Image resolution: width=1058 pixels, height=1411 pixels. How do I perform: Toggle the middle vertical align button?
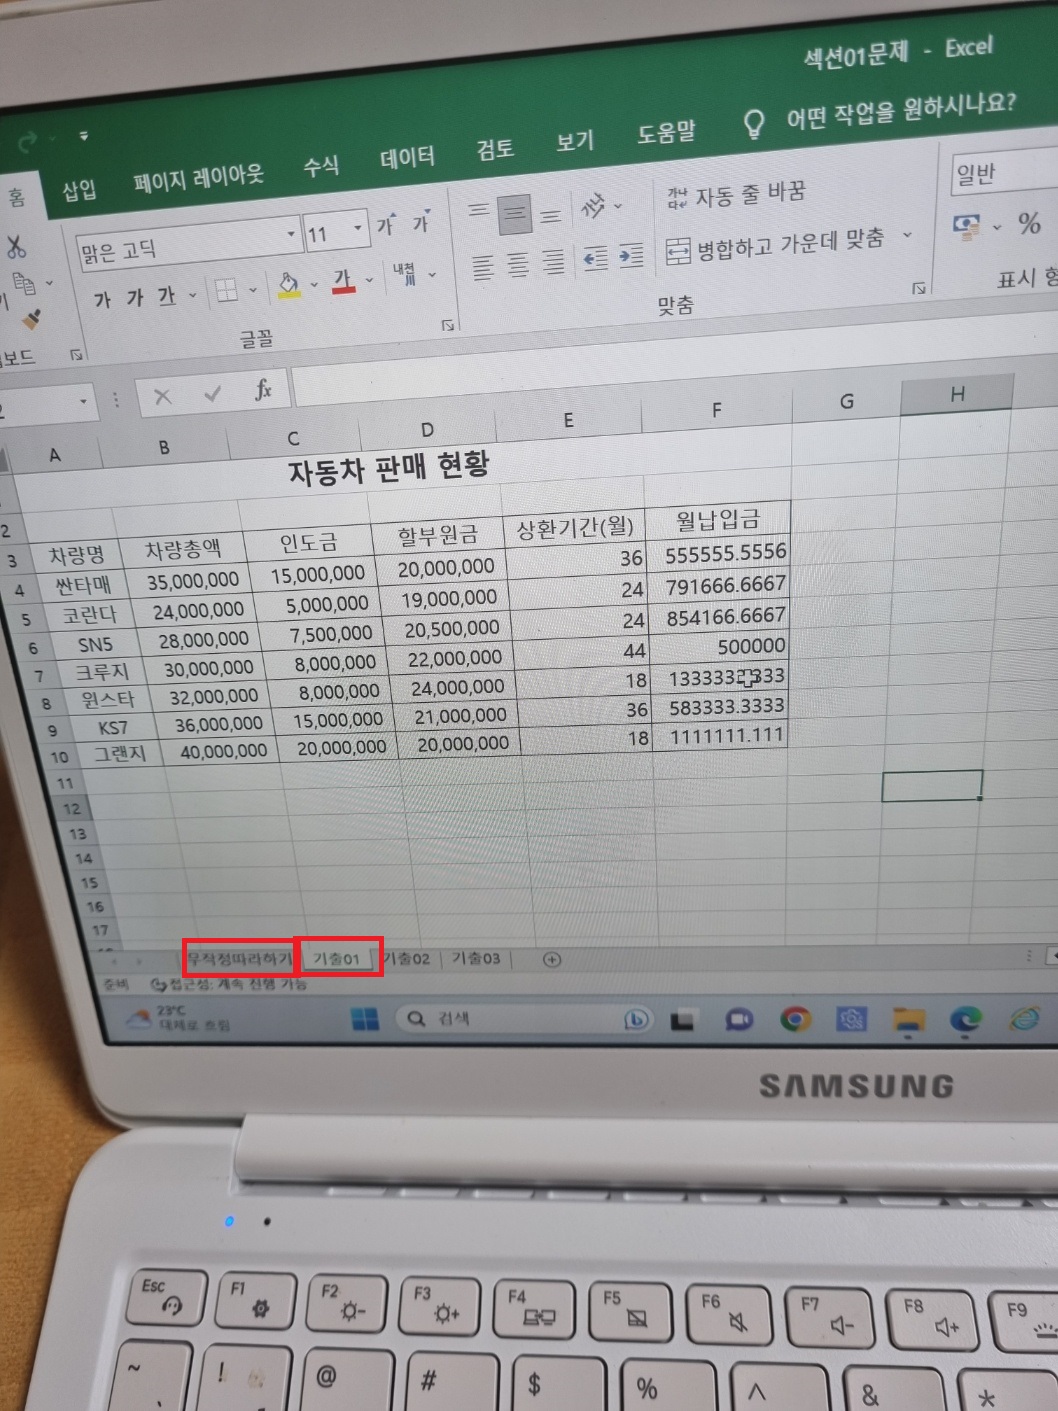pos(514,214)
